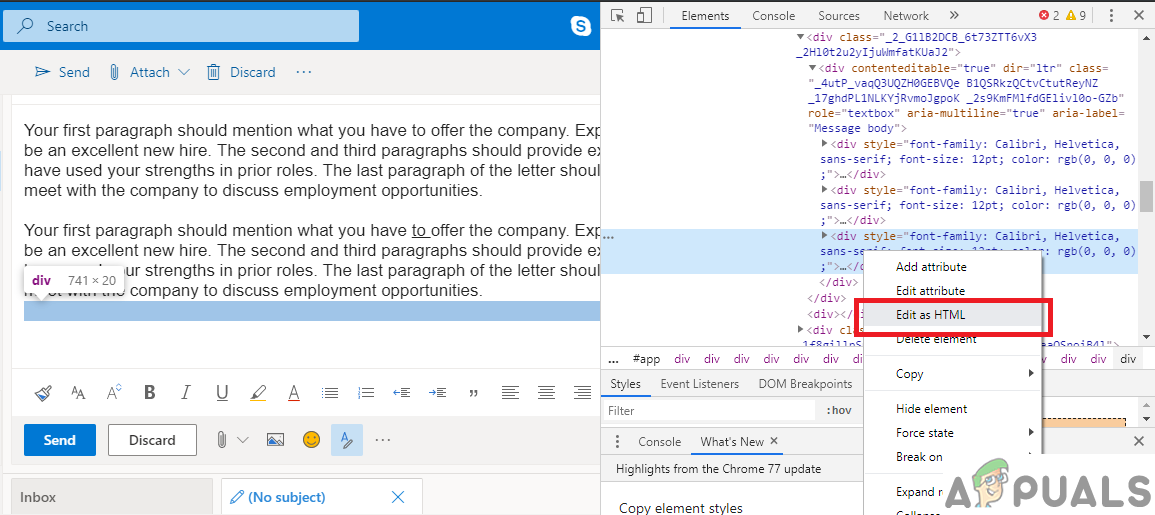Open attach options chevron beside paperclip
This screenshot has width=1155, height=515.
(242, 441)
